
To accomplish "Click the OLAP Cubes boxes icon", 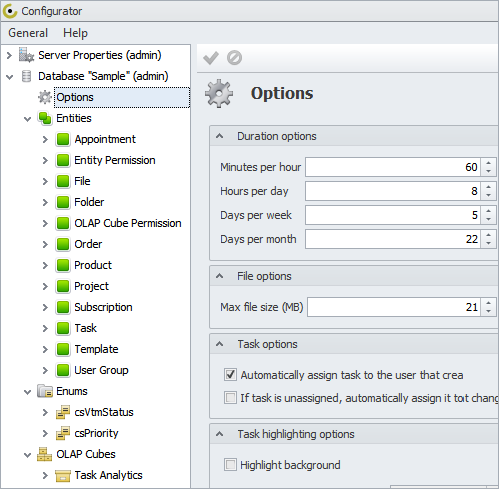I will 44,454.
